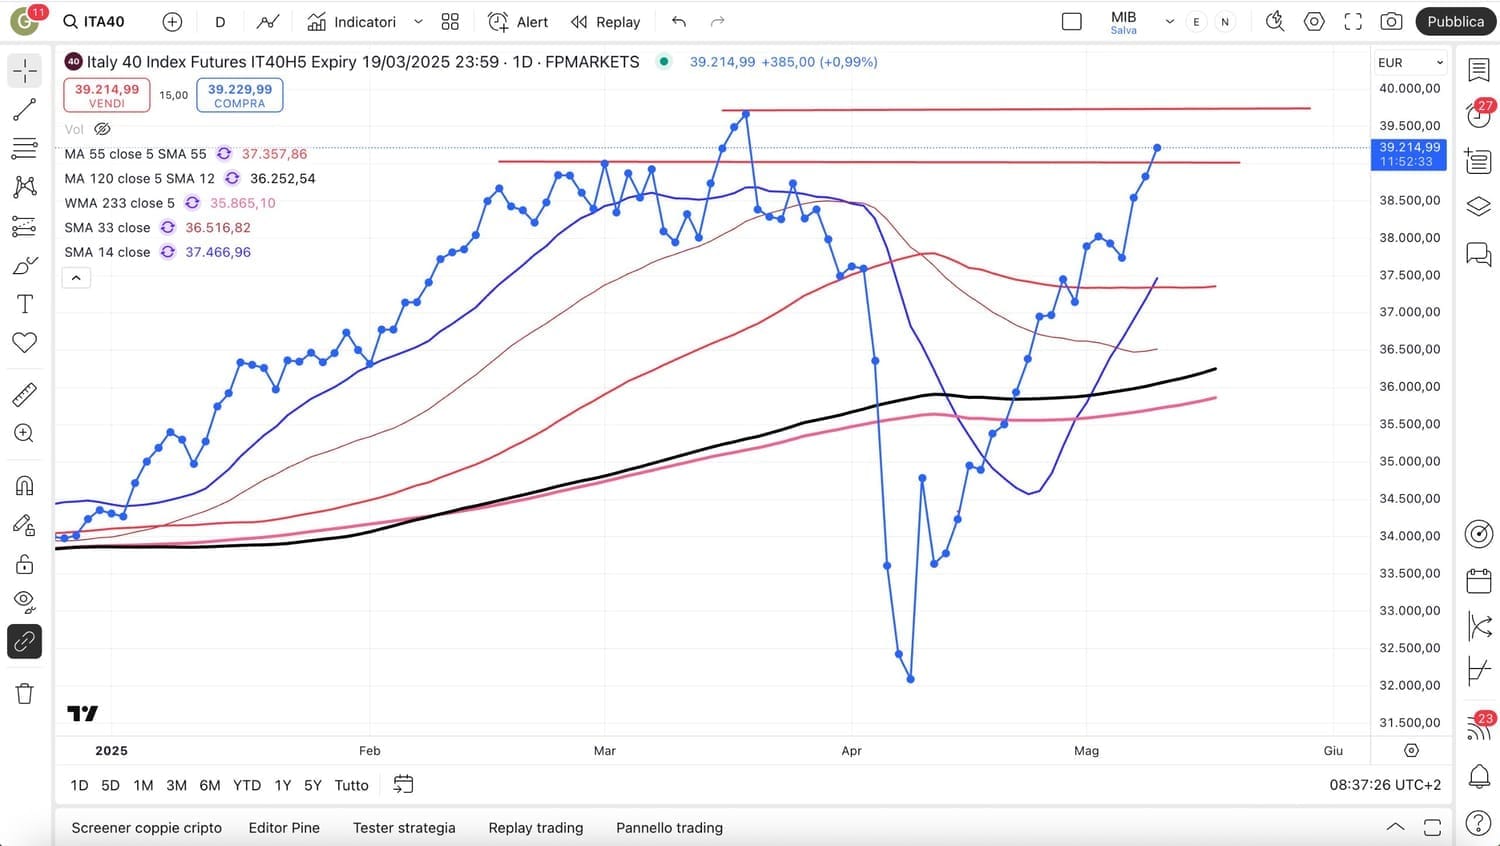Activate the magnet snap mode

24,486
